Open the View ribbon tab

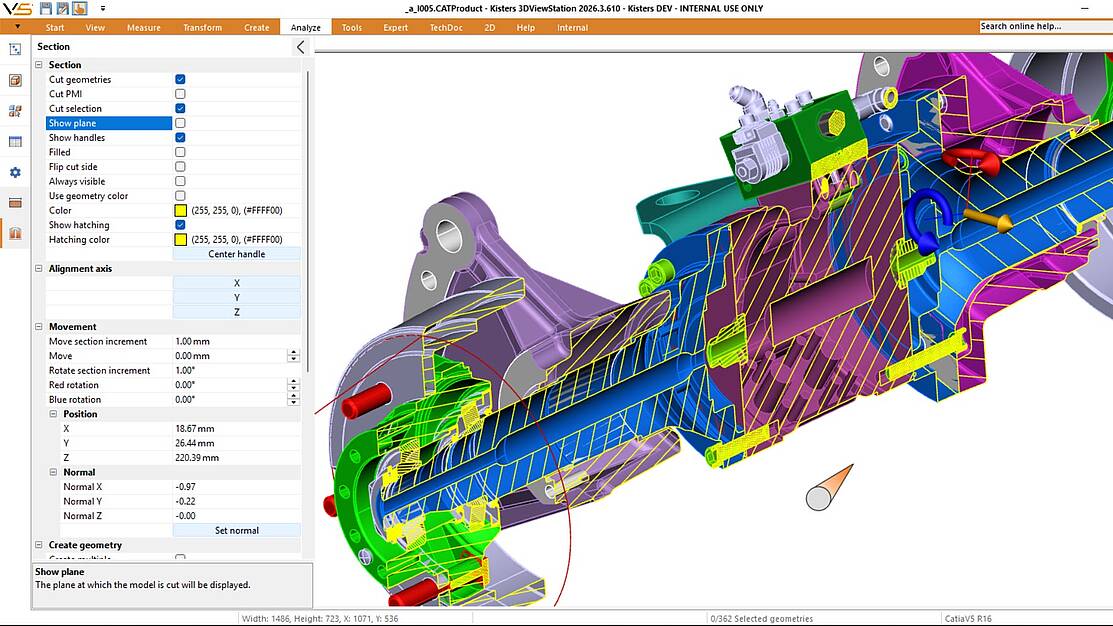(x=95, y=28)
